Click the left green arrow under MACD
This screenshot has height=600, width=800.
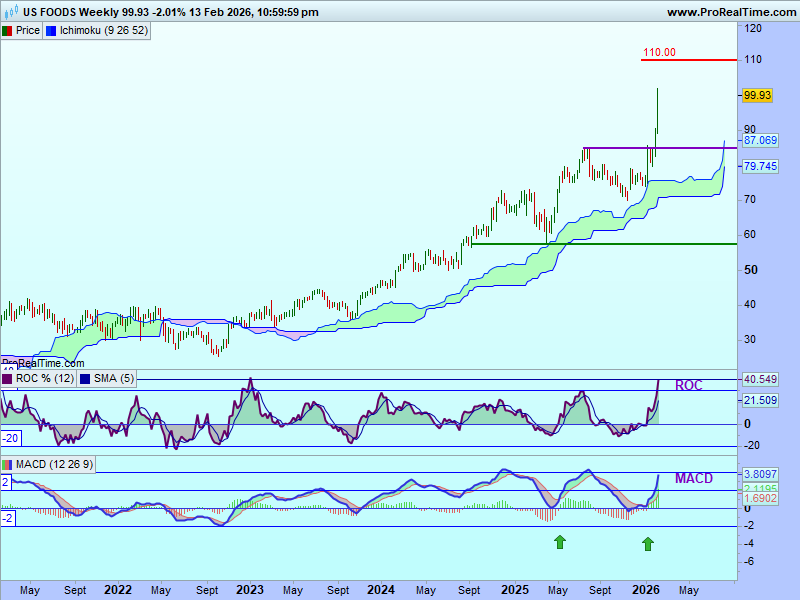pos(560,542)
